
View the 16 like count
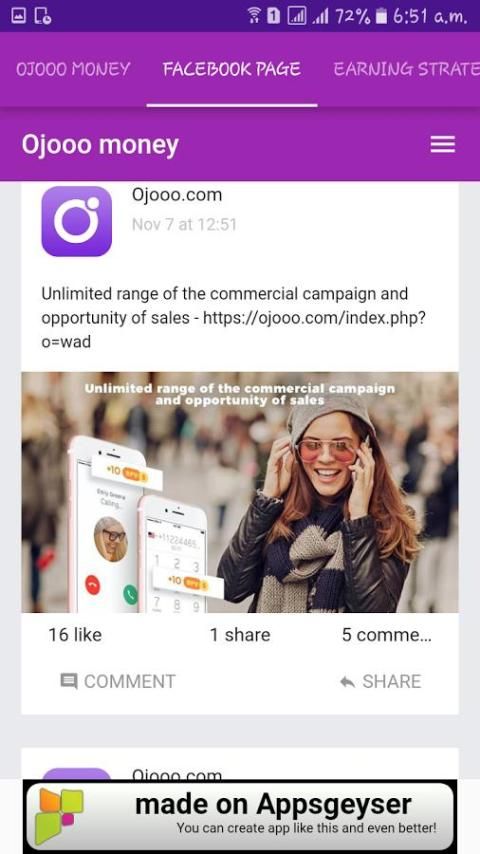[x=75, y=635]
